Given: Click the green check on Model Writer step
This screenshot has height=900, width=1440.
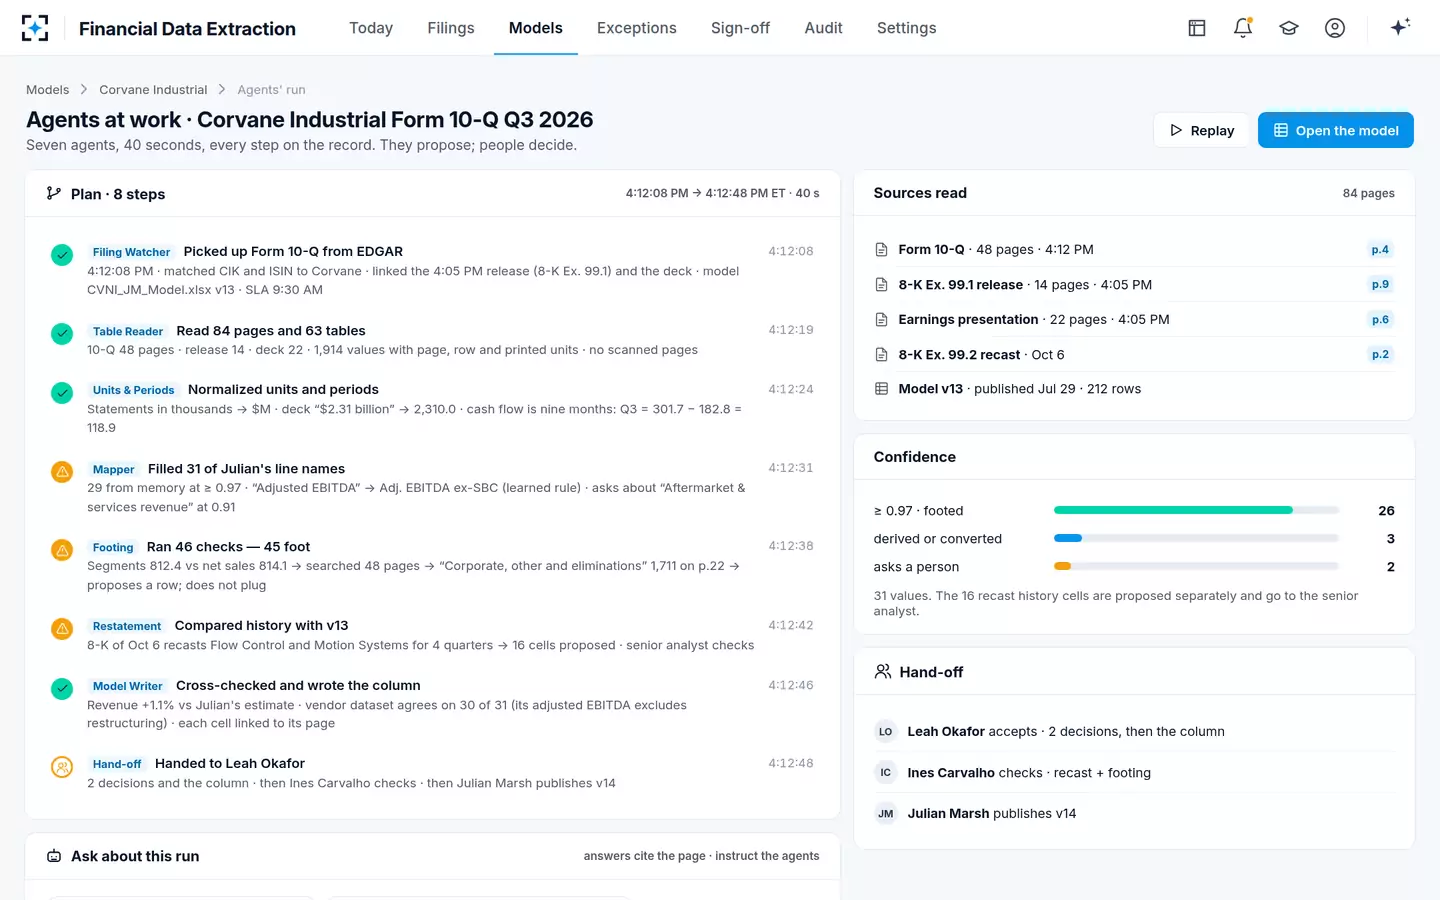Looking at the screenshot, I should pyautogui.click(x=62, y=689).
